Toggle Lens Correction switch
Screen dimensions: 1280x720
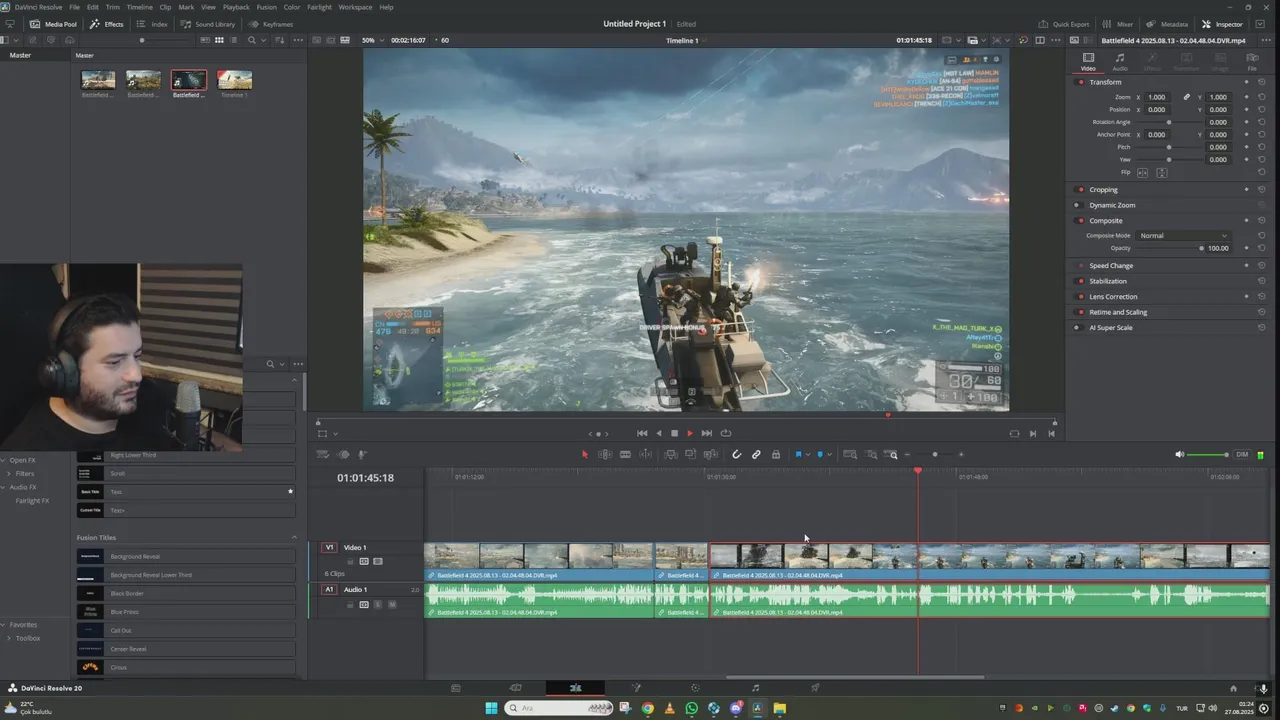pos(1080,297)
